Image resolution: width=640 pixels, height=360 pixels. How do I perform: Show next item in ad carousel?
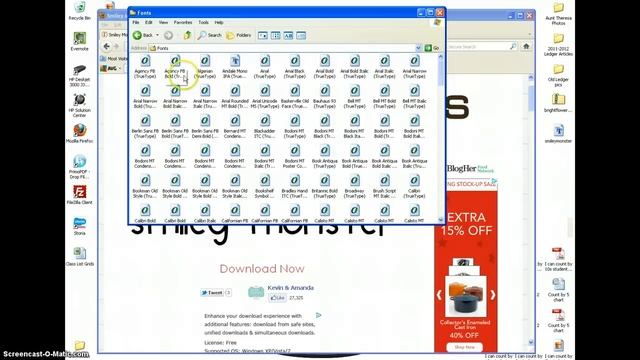coord(492,295)
